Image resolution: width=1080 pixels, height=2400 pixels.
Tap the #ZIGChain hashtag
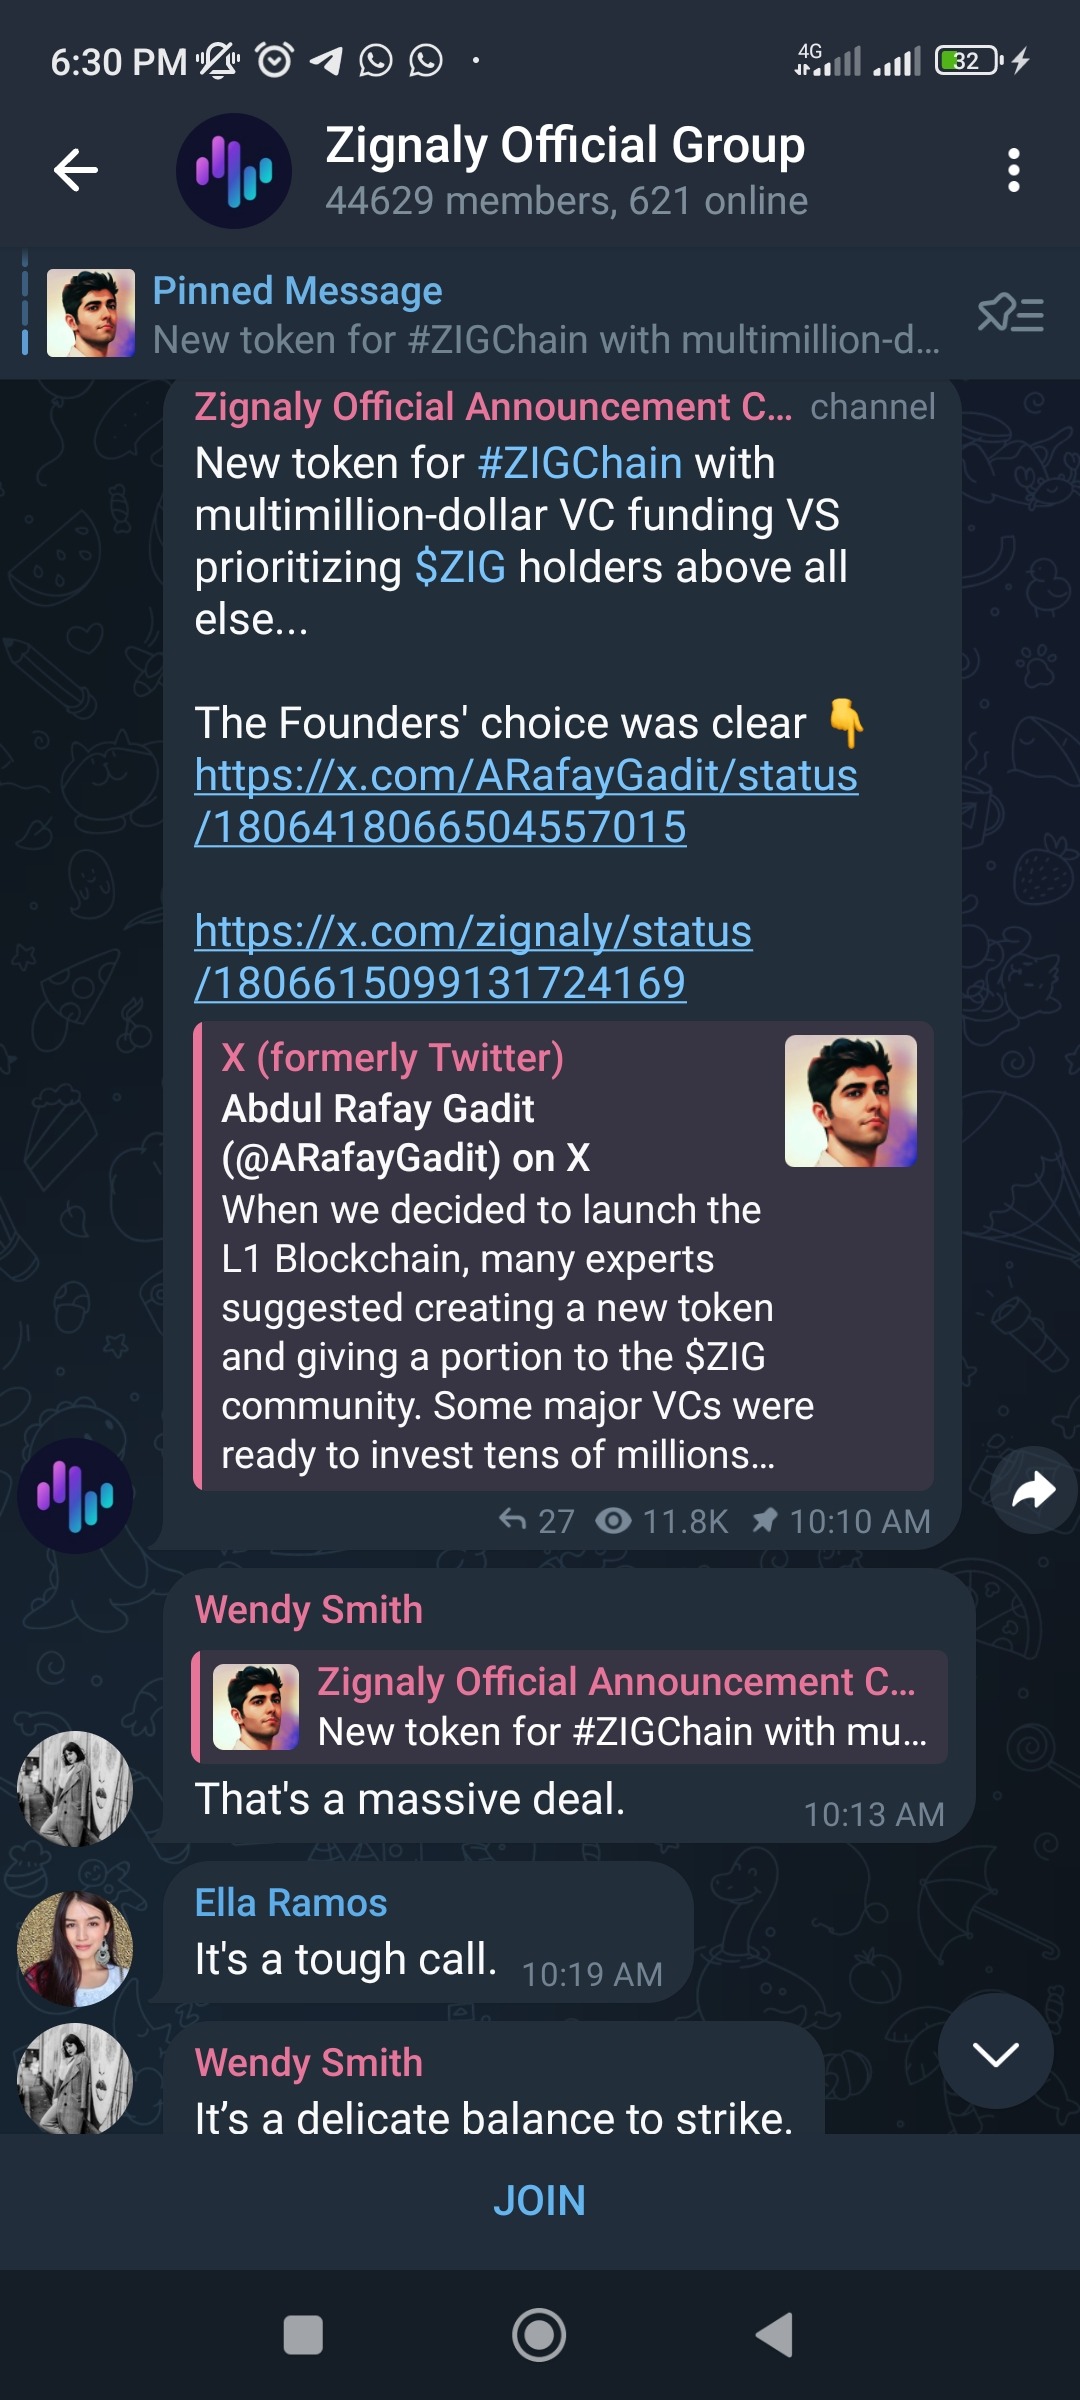[580, 463]
